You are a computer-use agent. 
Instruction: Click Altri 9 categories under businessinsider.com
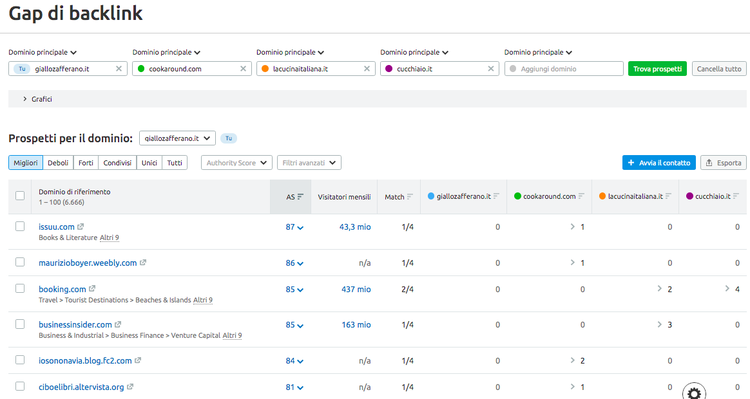[x=232, y=335]
